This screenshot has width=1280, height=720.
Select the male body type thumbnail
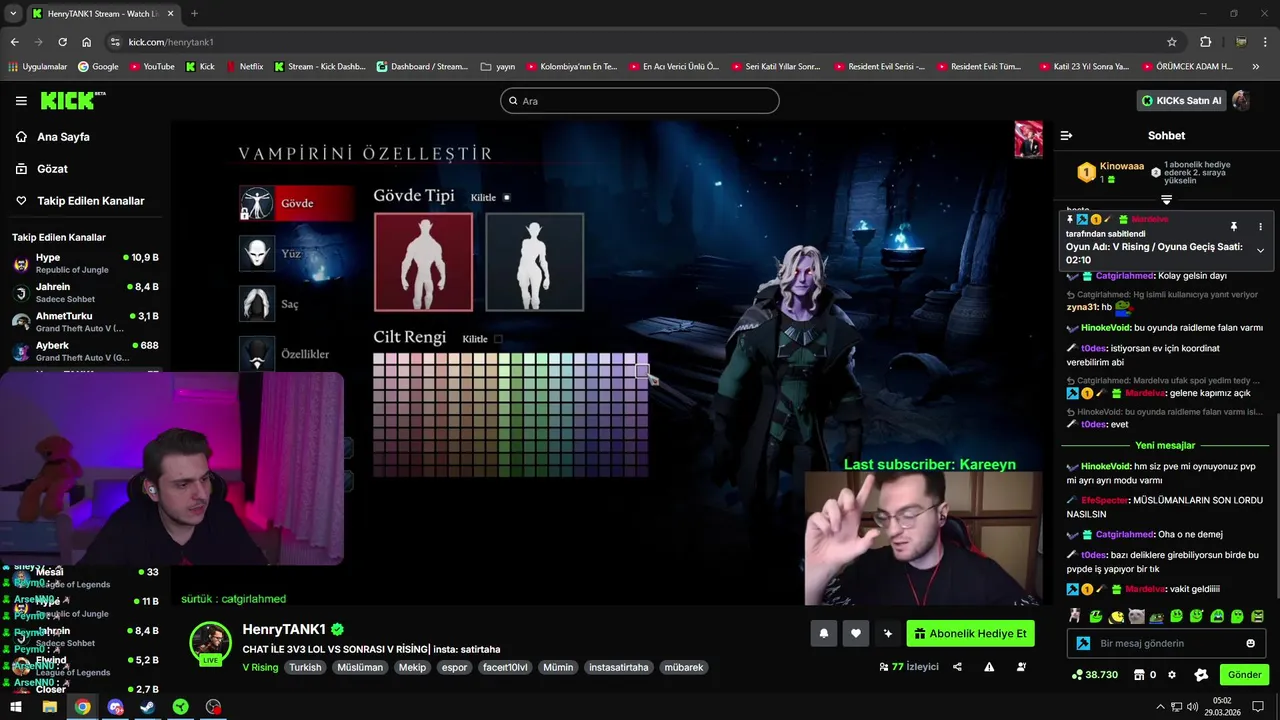tap(423, 262)
